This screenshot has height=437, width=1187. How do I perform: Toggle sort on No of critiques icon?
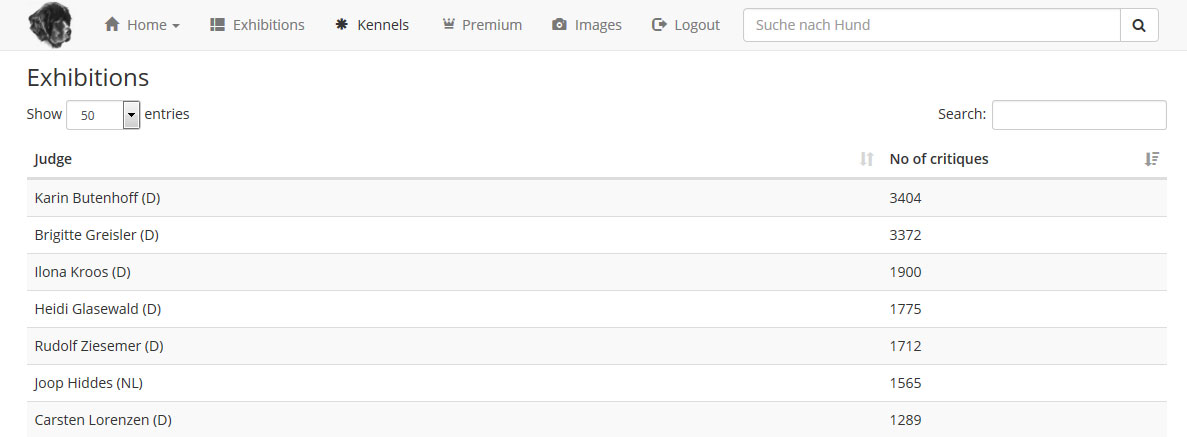1151,159
